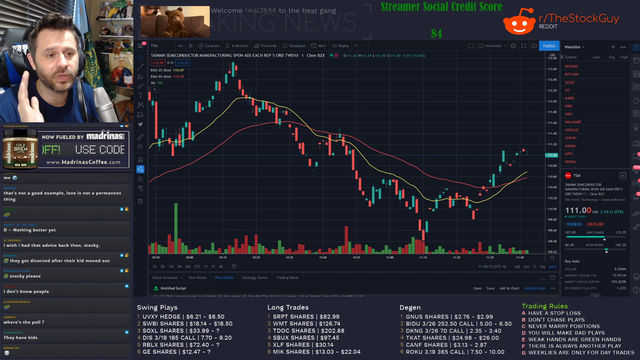Toggle the highlighted stay-in-drawing-mode button

(x=140, y=169)
